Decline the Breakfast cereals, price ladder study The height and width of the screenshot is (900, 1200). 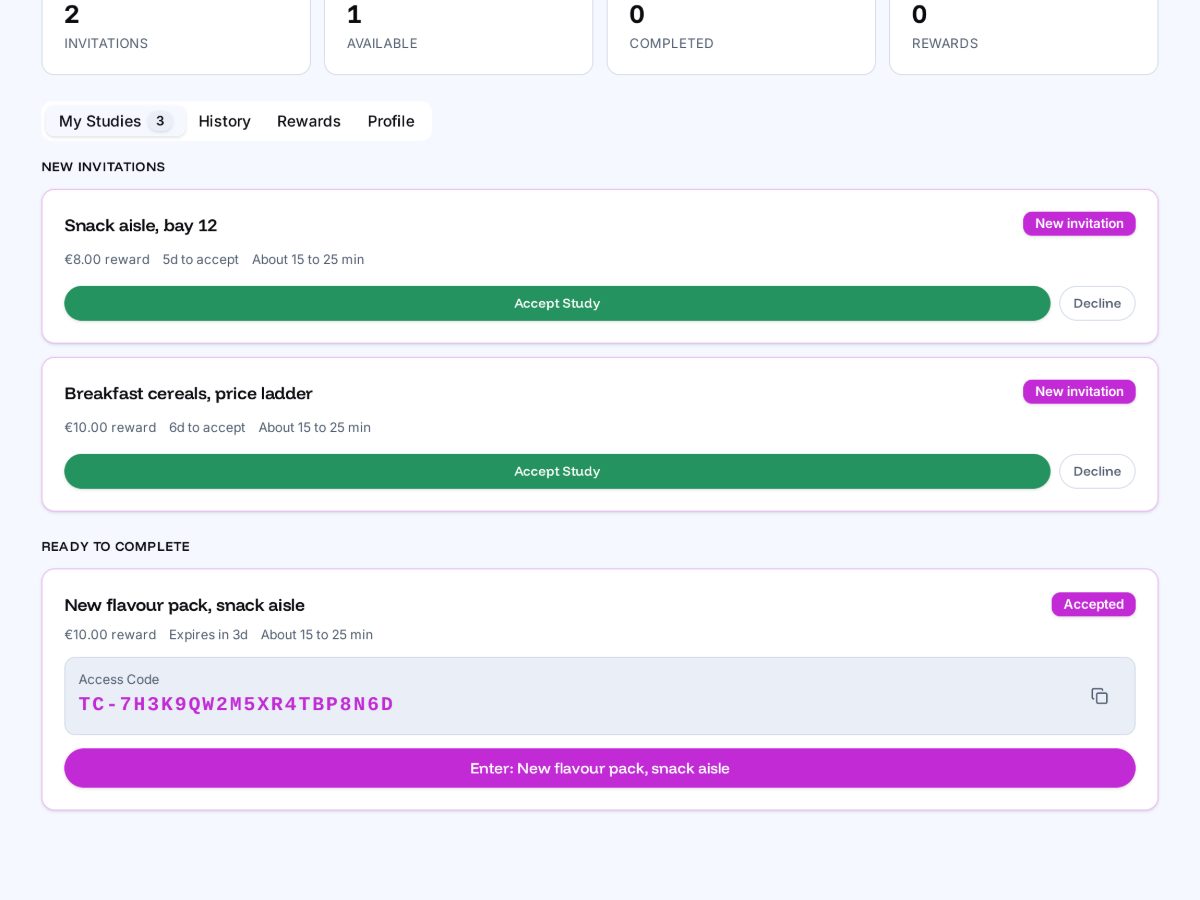tap(1097, 471)
